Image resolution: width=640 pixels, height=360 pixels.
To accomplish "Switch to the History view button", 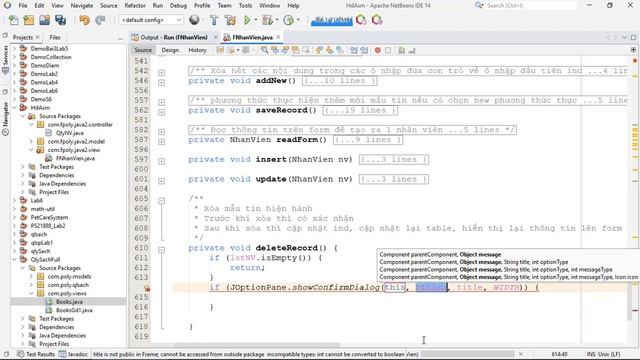I will point(198,50).
